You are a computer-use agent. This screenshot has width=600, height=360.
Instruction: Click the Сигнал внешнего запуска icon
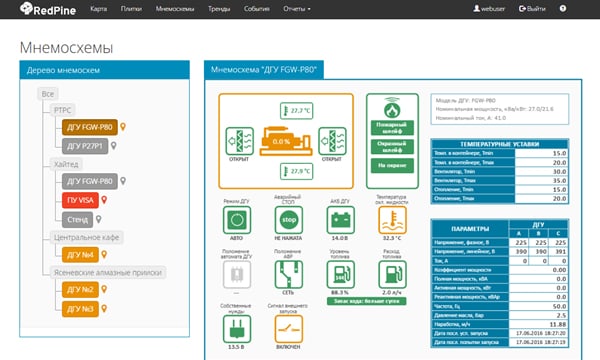[x=289, y=329]
